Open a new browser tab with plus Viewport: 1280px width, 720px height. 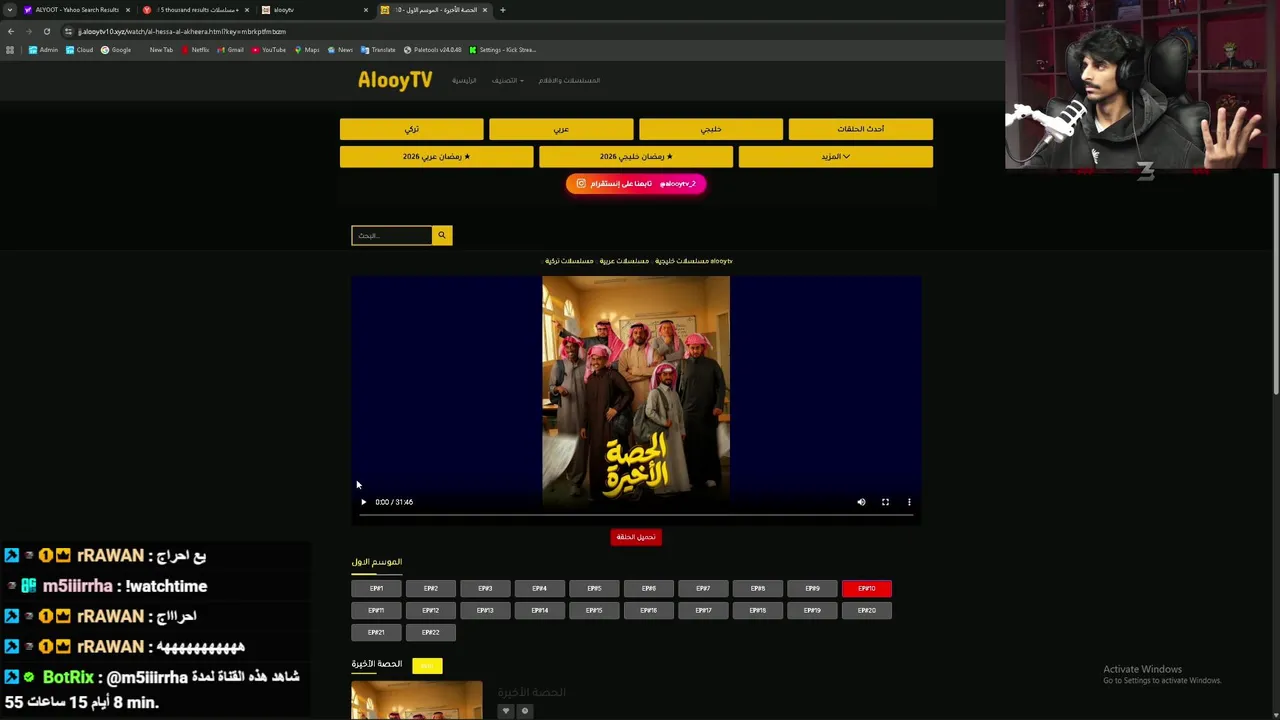(502, 10)
